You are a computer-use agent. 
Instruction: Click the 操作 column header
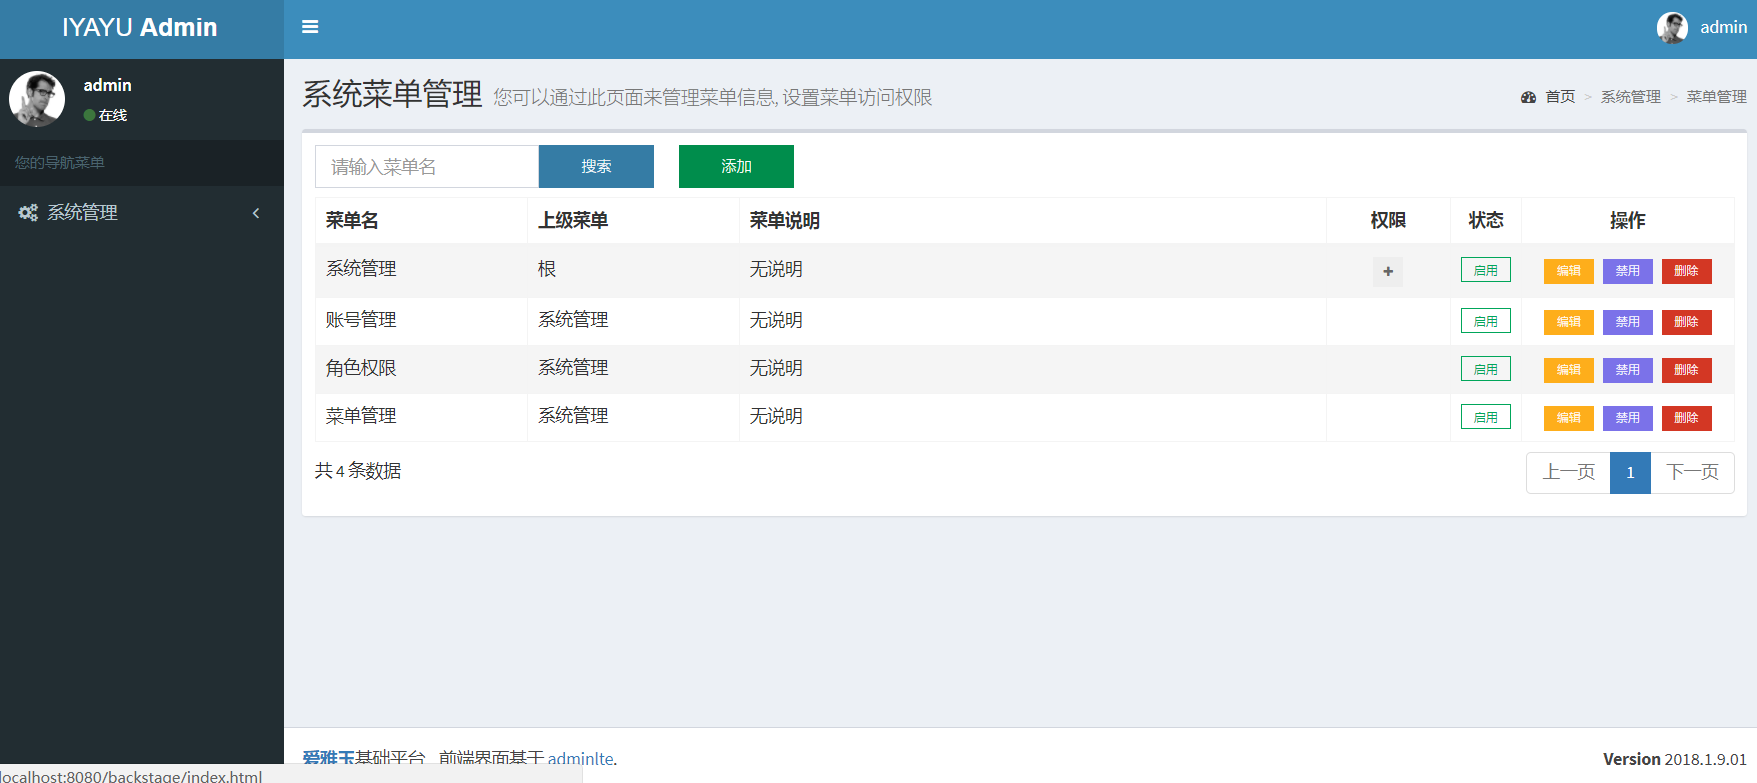[1628, 220]
